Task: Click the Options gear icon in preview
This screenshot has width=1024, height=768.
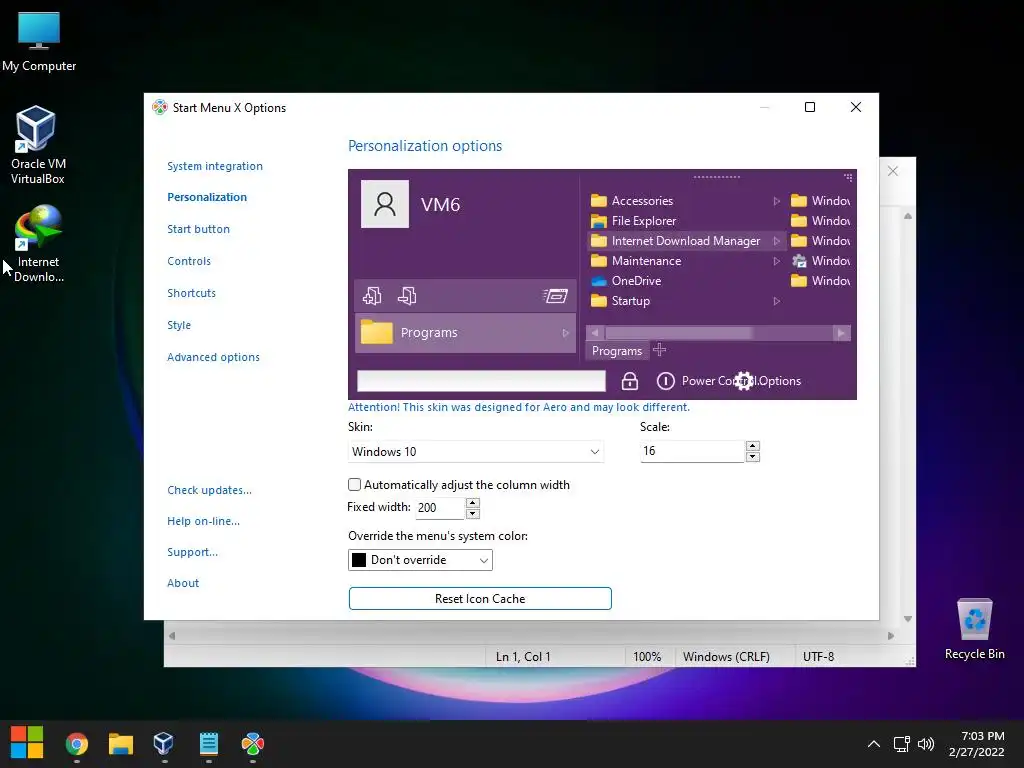Action: [744, 381]
